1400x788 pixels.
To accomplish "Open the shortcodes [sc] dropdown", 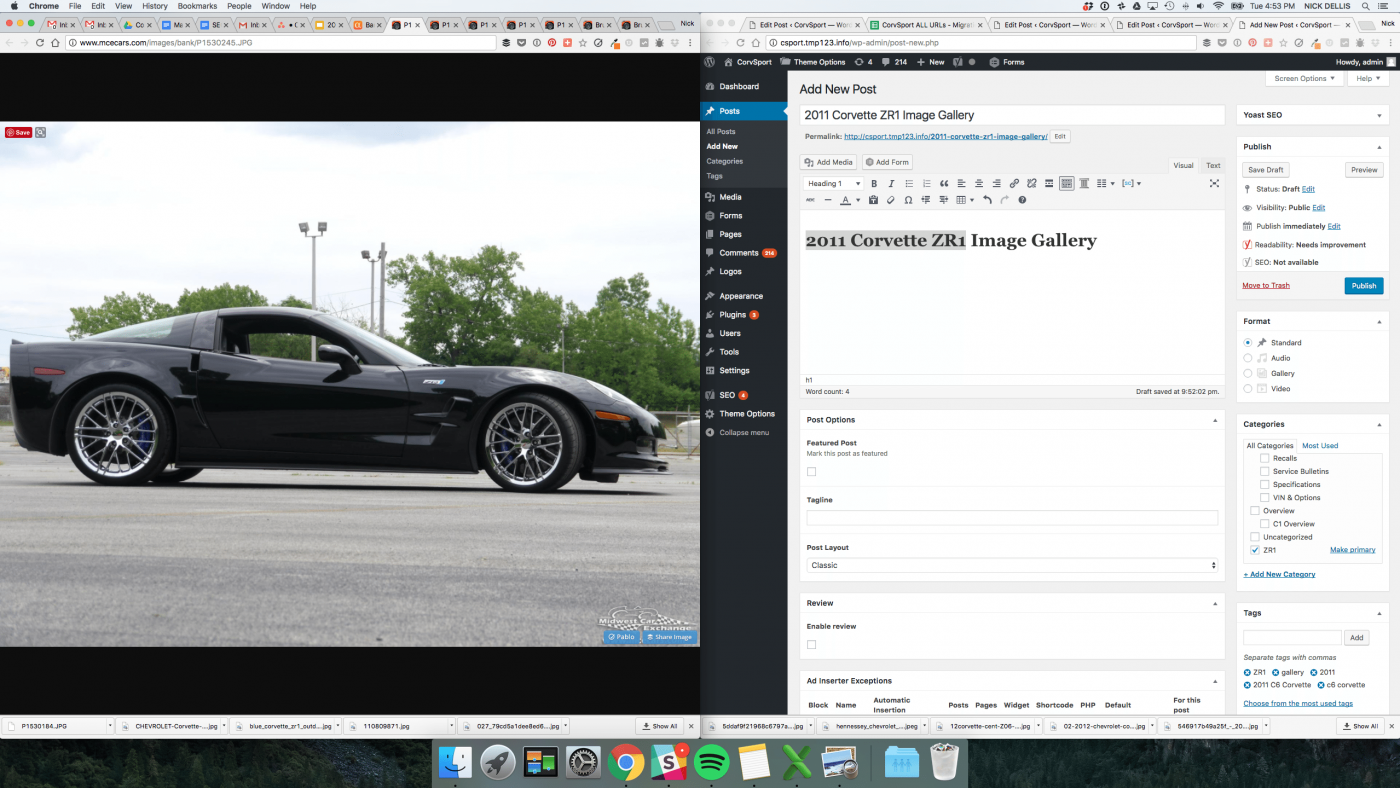I will coord(1131,184).
